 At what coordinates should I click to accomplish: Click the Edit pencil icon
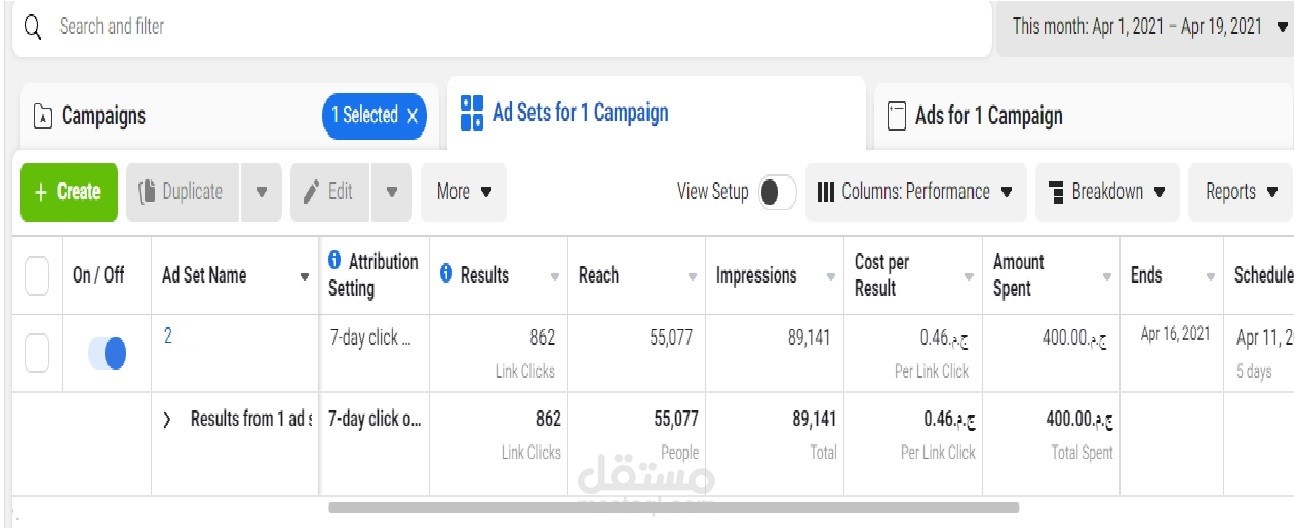(x=311, y=191)
